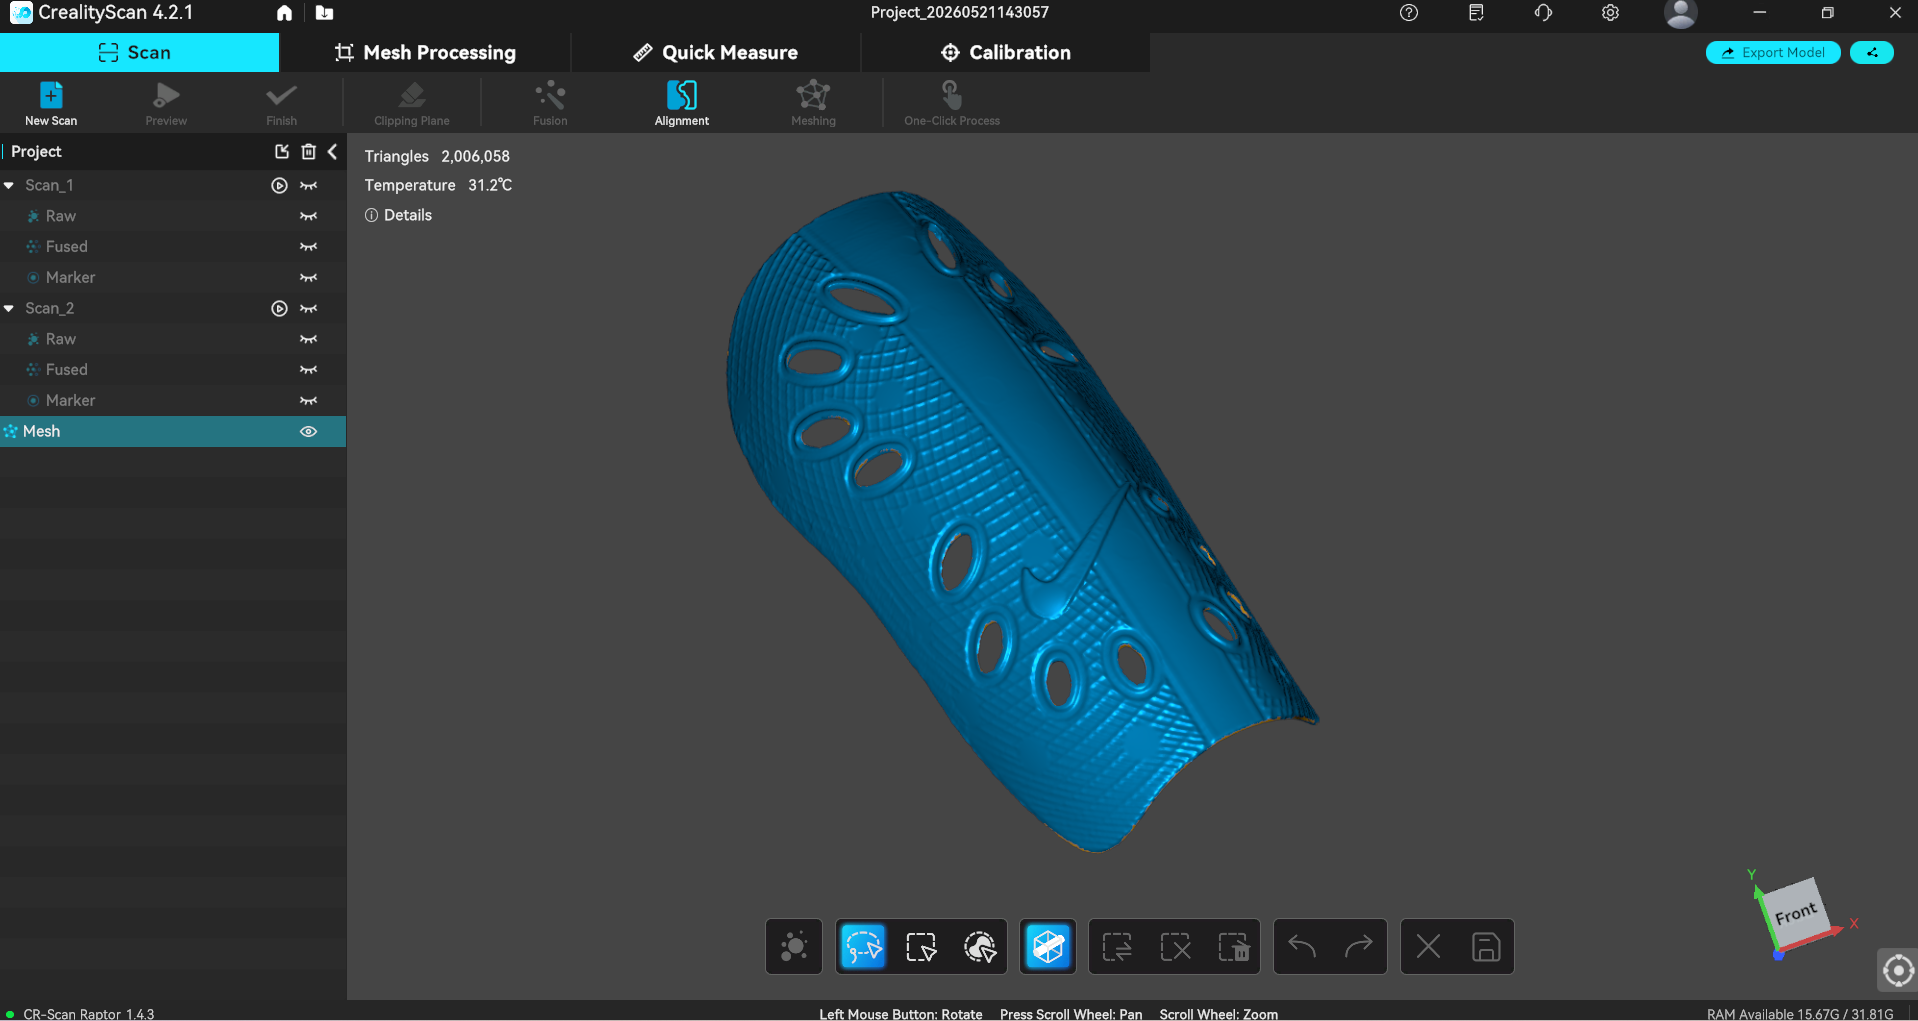Show the Scan_2 Raw data
The height and width of the screenshot is (1021, 1918).
(x=308, y=340)
